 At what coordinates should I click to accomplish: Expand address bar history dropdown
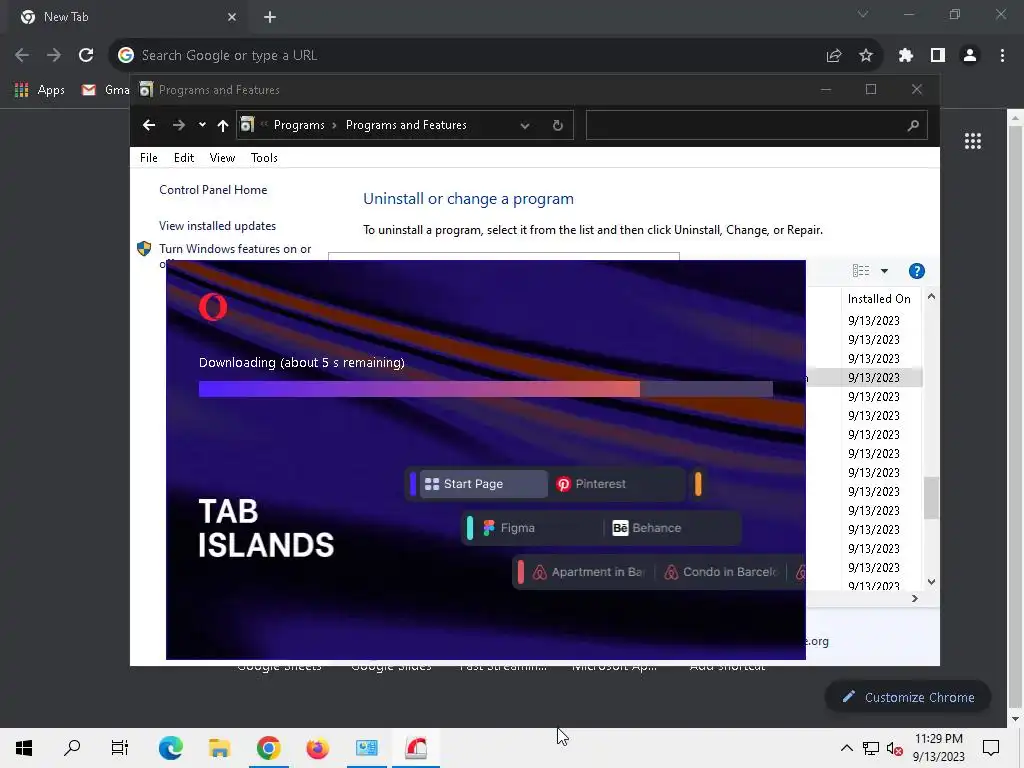(x=524, y=125)
